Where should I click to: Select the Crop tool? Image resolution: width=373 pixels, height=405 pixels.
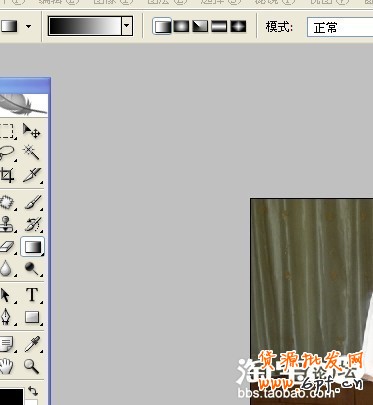click(7, 174)
